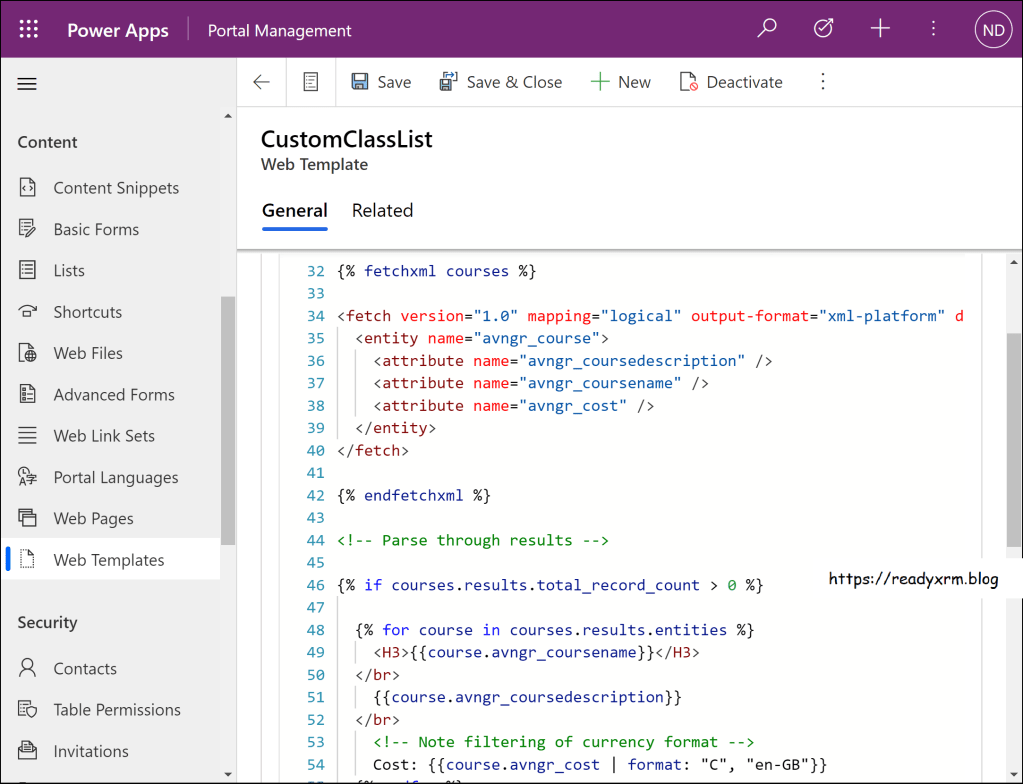Screen dimensions: 1023x784
Task: Open the task flow target icon
Action: click(823, 29)
